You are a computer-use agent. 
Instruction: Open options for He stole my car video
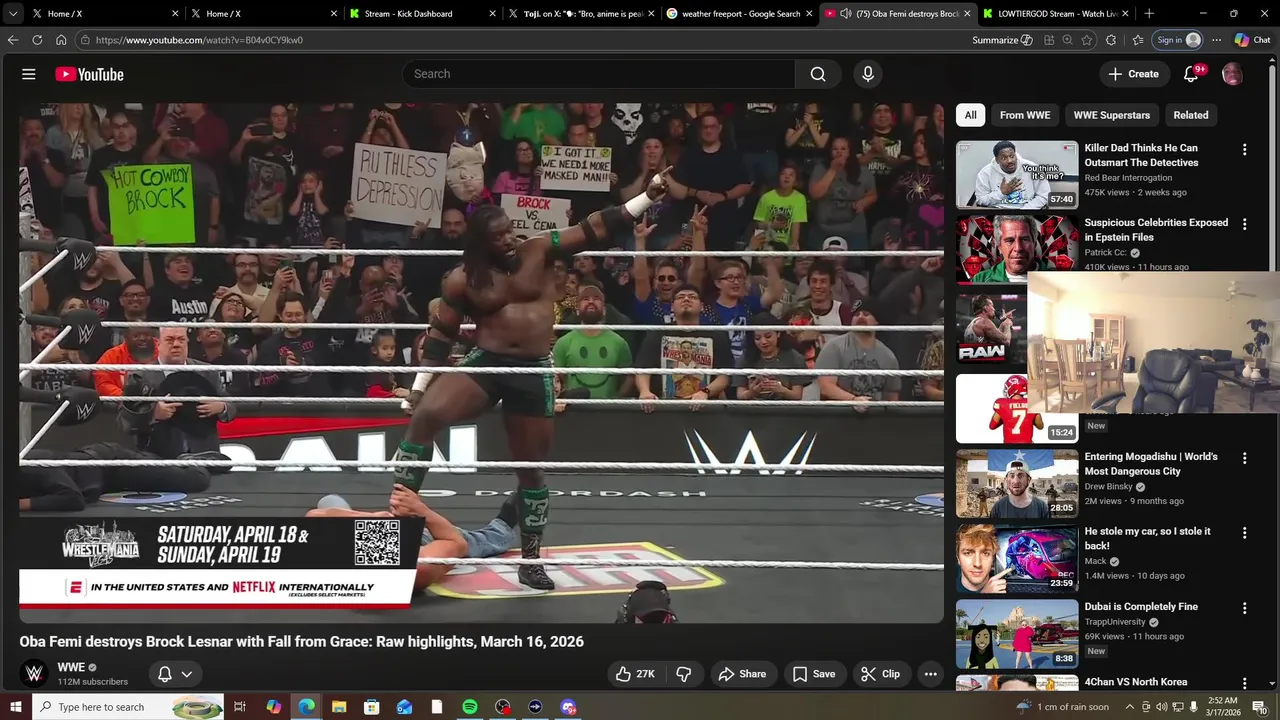tap(1245, 533)
